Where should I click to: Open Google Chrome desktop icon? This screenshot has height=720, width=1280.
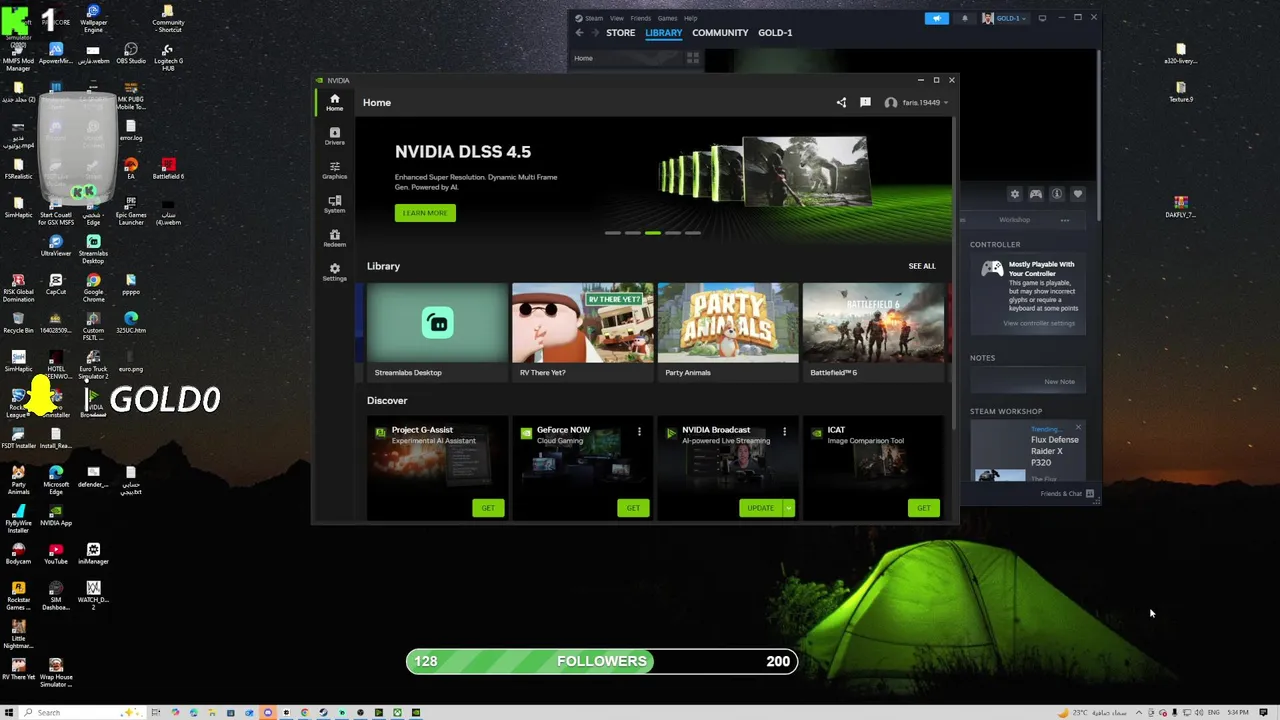click(93, 288)
